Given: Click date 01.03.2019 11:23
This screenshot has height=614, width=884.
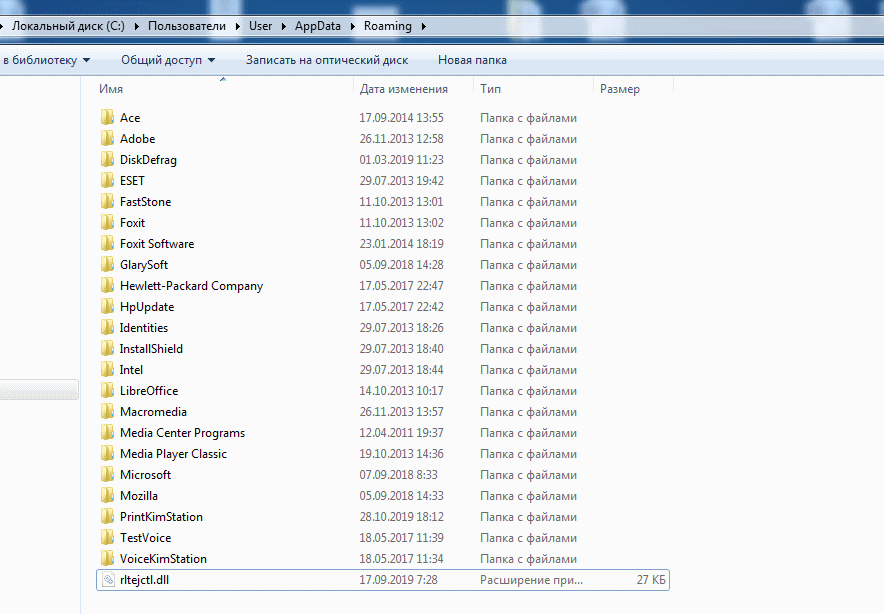Looking at the screenshot, I should [x=401, y=160].
